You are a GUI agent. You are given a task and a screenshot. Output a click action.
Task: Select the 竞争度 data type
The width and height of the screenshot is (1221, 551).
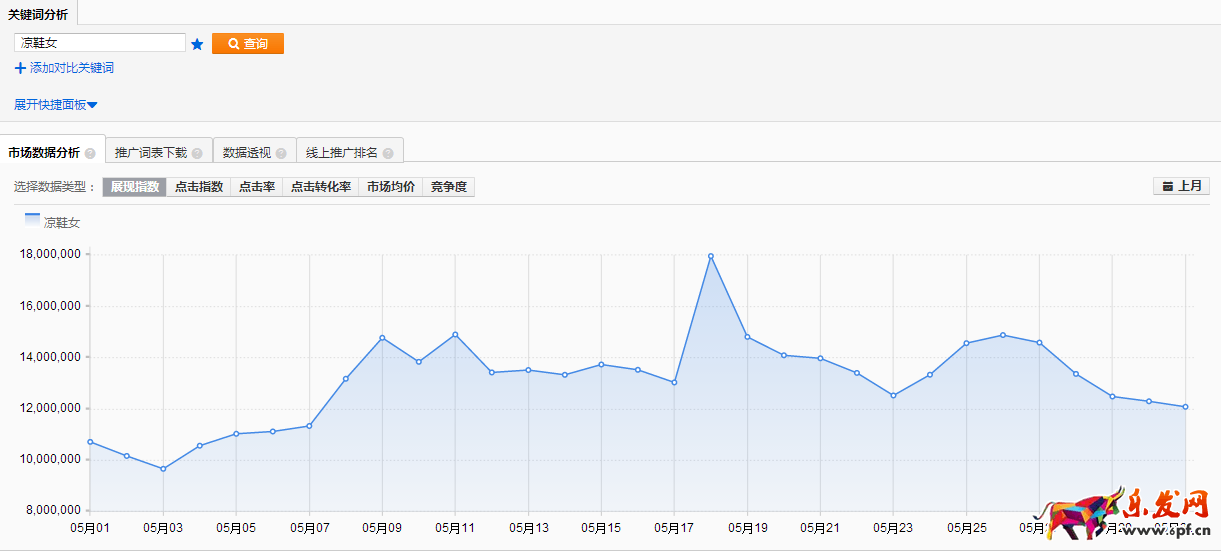pyautogui.click(x=448, y=187)
